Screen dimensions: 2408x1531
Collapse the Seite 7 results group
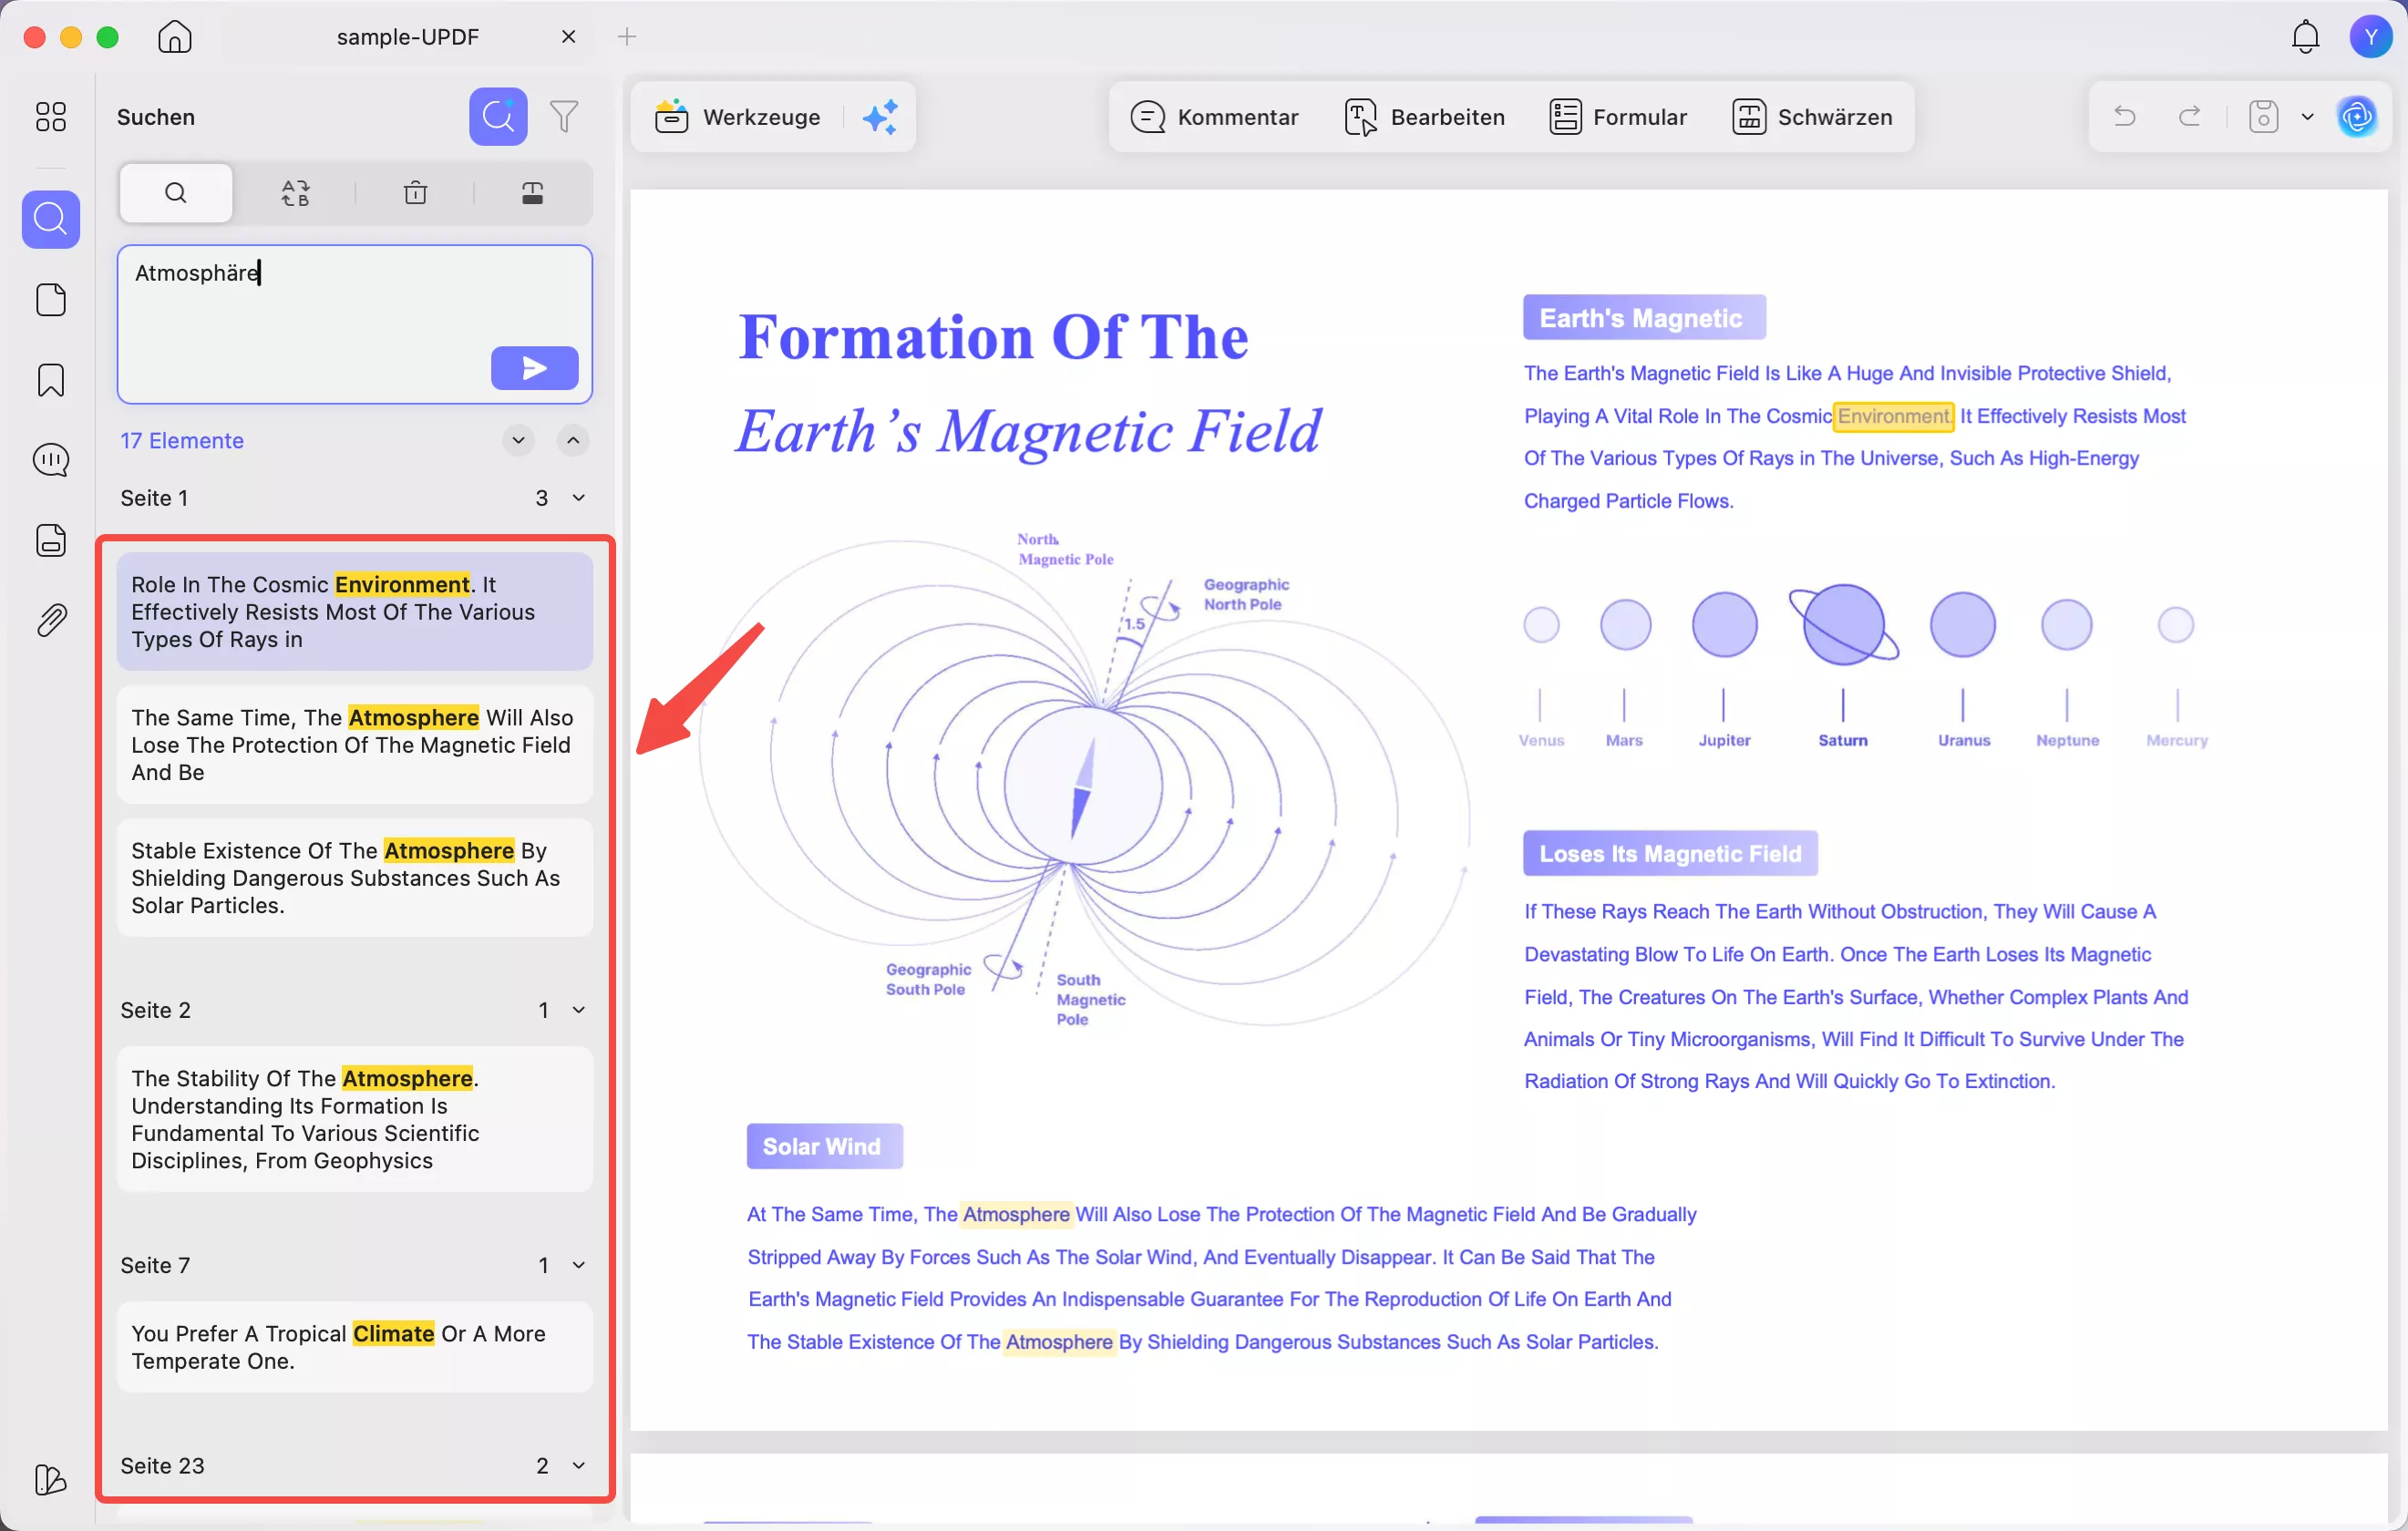pyautogui.click(x=578, y=1265)
